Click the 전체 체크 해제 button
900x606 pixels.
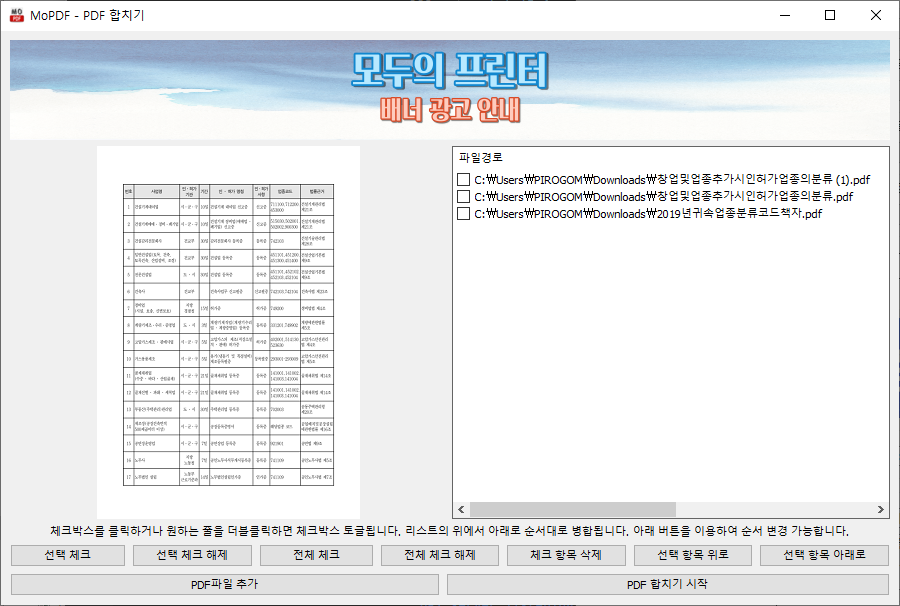point(440,555)
